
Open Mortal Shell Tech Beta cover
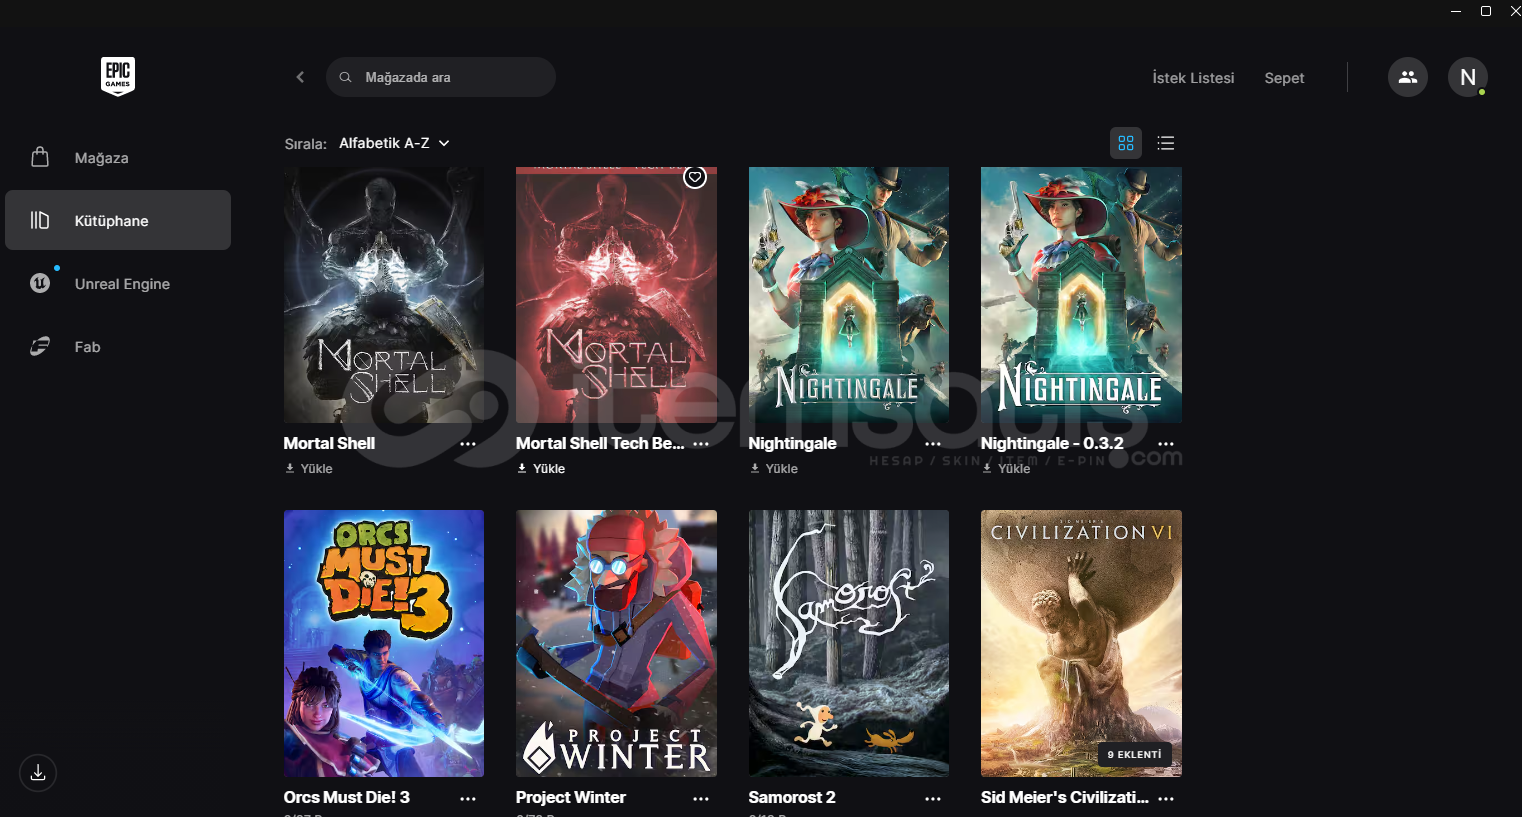click(616, 295)
